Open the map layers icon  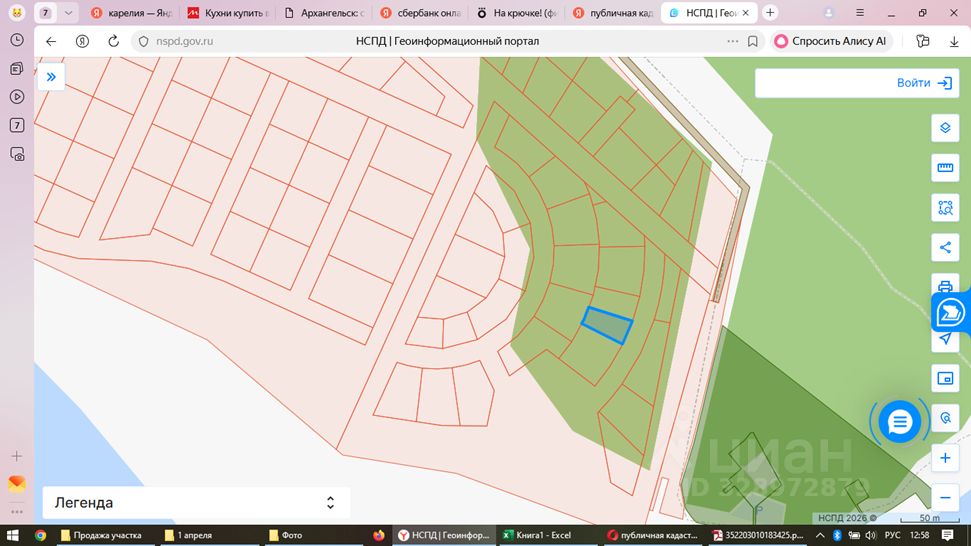click(945, 128)
